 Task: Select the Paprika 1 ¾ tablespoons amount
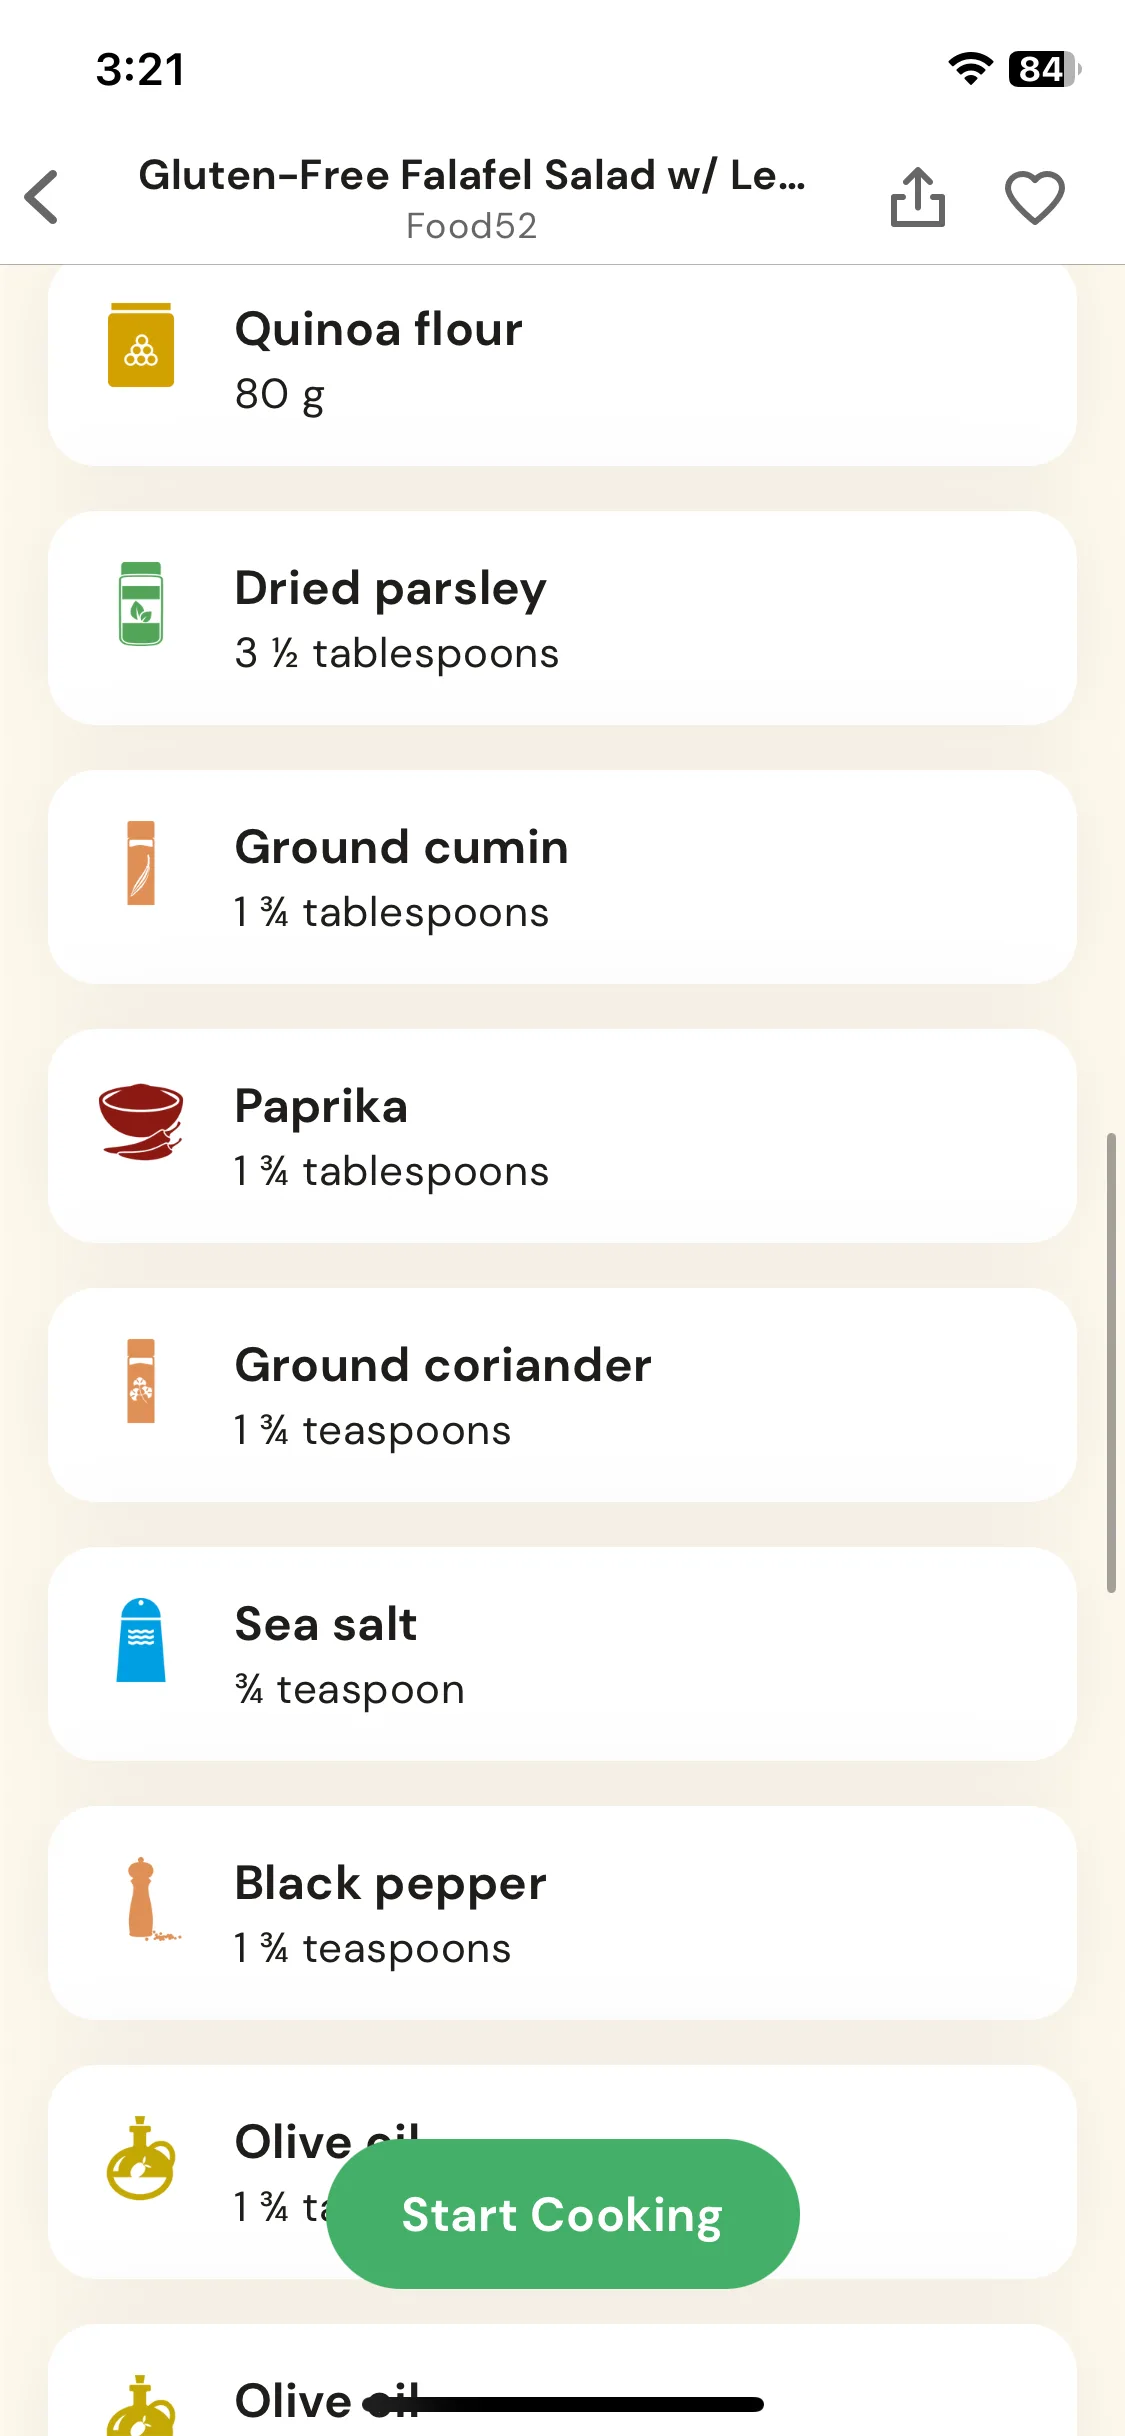click(x=391, y=1171)
